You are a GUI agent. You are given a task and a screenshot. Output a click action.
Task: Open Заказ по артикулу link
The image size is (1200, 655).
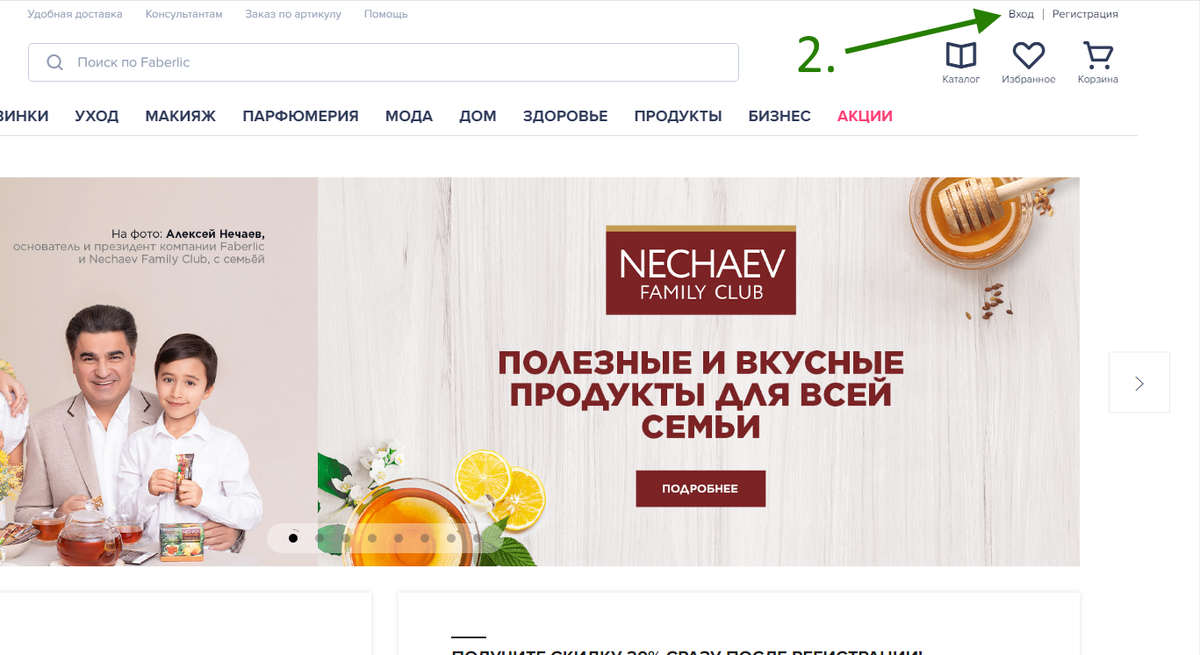[293, 14]
